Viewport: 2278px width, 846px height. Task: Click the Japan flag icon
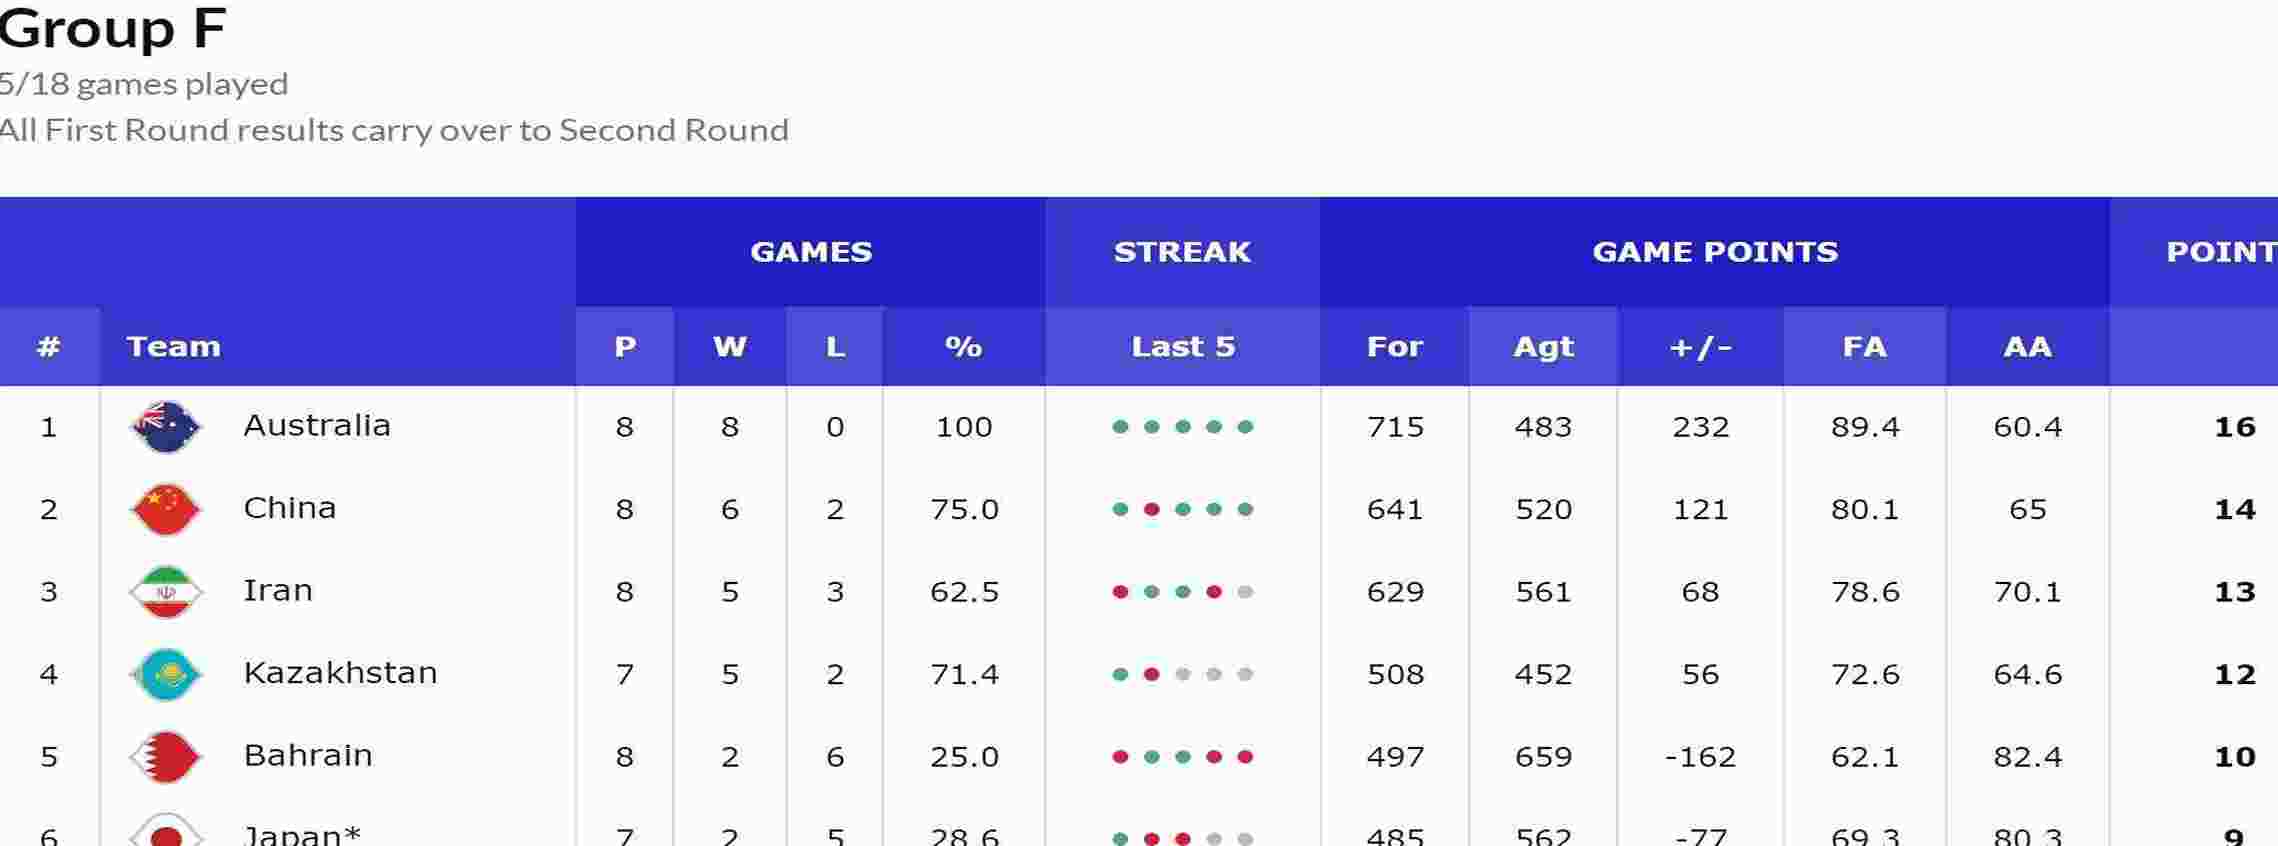166,831
